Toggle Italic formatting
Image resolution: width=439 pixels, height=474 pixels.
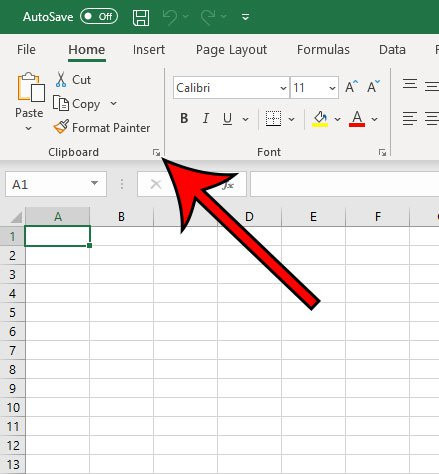[206, 118]
